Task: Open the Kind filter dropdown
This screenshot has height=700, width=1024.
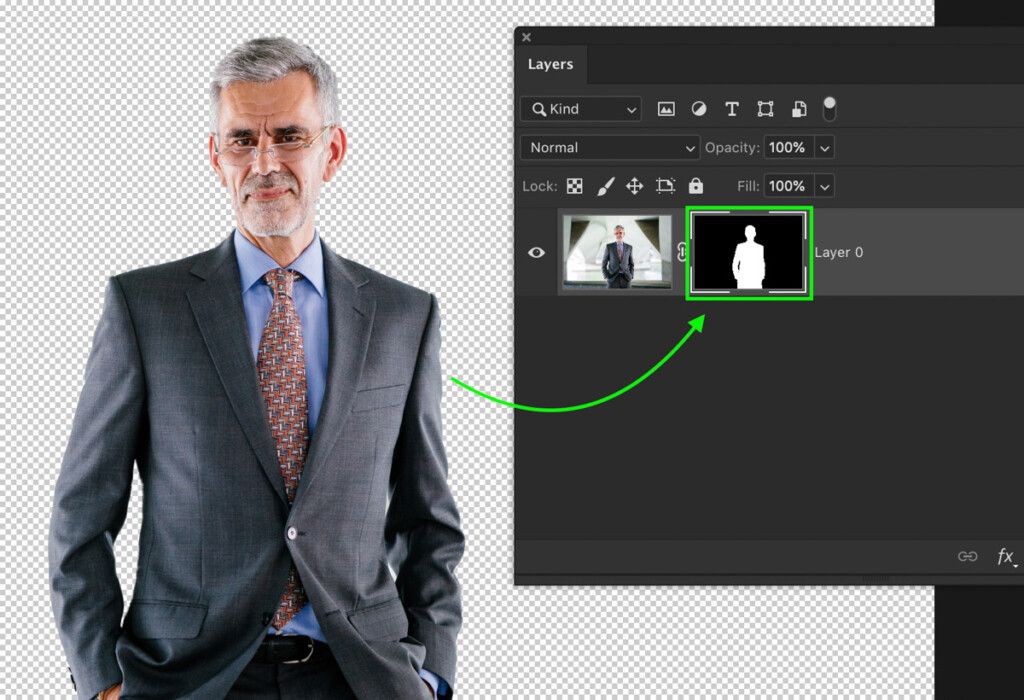Action: tap(581, 109)
